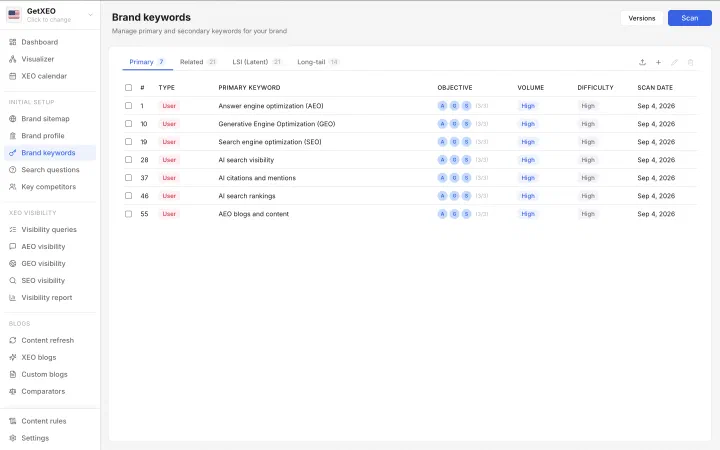Image resolution: width=720 pixels, height=450 pixels.
Task: Click the OBJECTIVE column header
Action: pyautogui.click(x=455, y=88)
